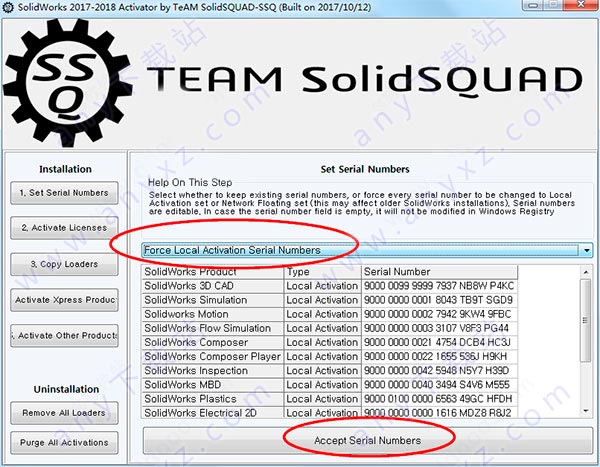Click the Accept Serial Numbers button
600x467 pixels.
coord(368,441)
